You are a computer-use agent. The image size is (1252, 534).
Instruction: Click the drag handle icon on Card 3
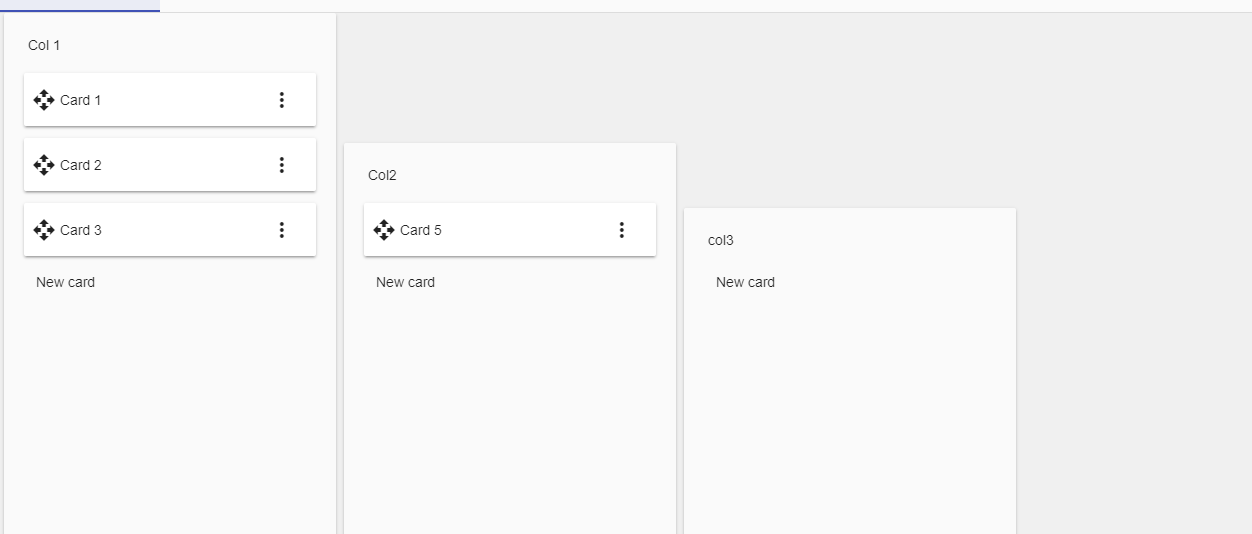pyautogui.click(x=44, y=230)
